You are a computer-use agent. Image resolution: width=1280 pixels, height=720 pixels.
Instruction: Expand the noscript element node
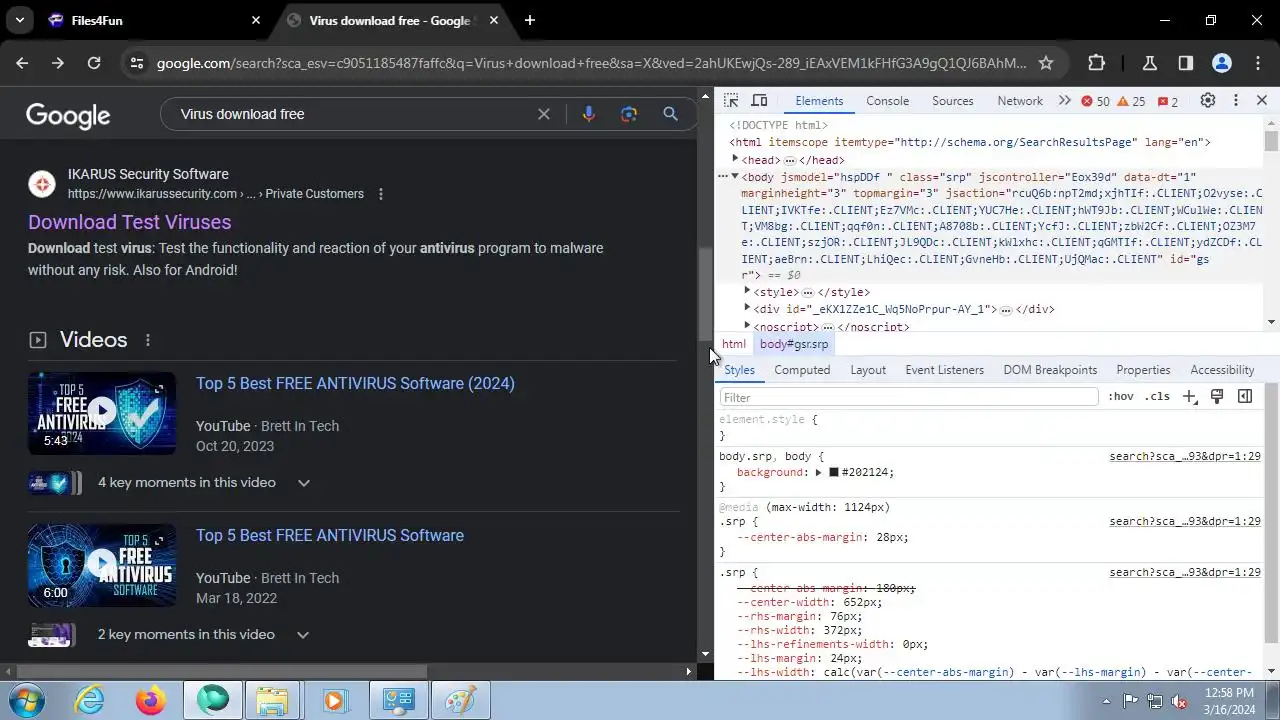pyautogui.click(x=747, y=326)
